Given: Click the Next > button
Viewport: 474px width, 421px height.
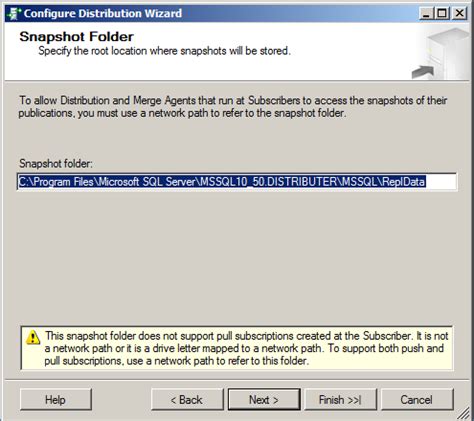Looking at the screenshot, I should pos(264,399).
